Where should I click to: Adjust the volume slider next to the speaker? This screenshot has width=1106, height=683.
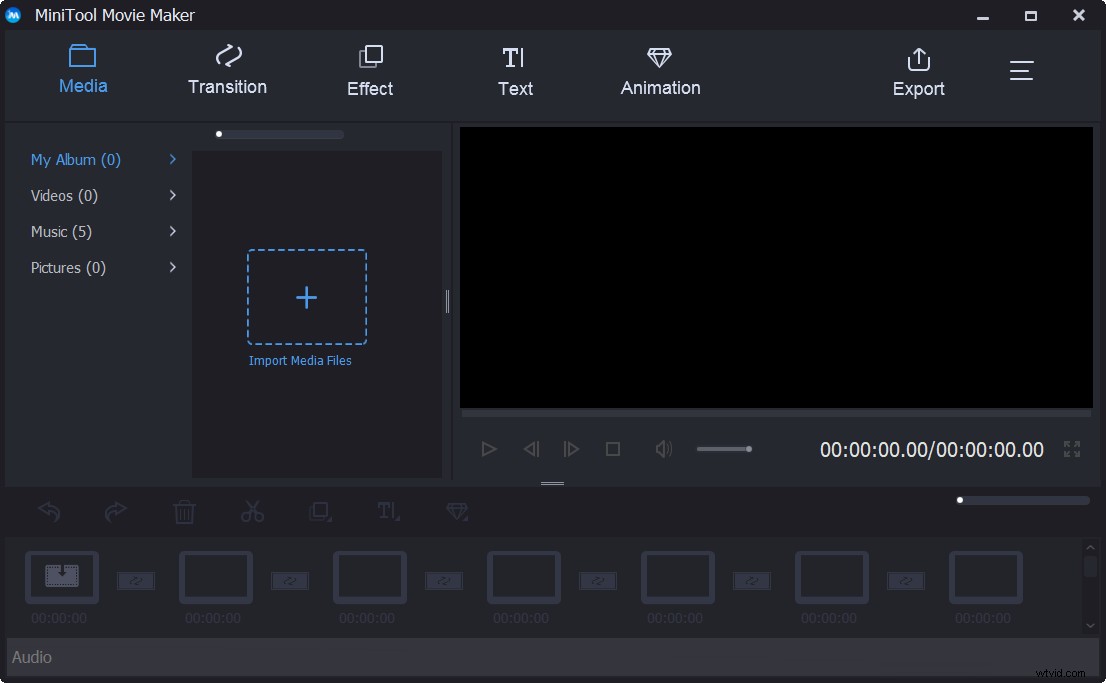tap(724, 449)
